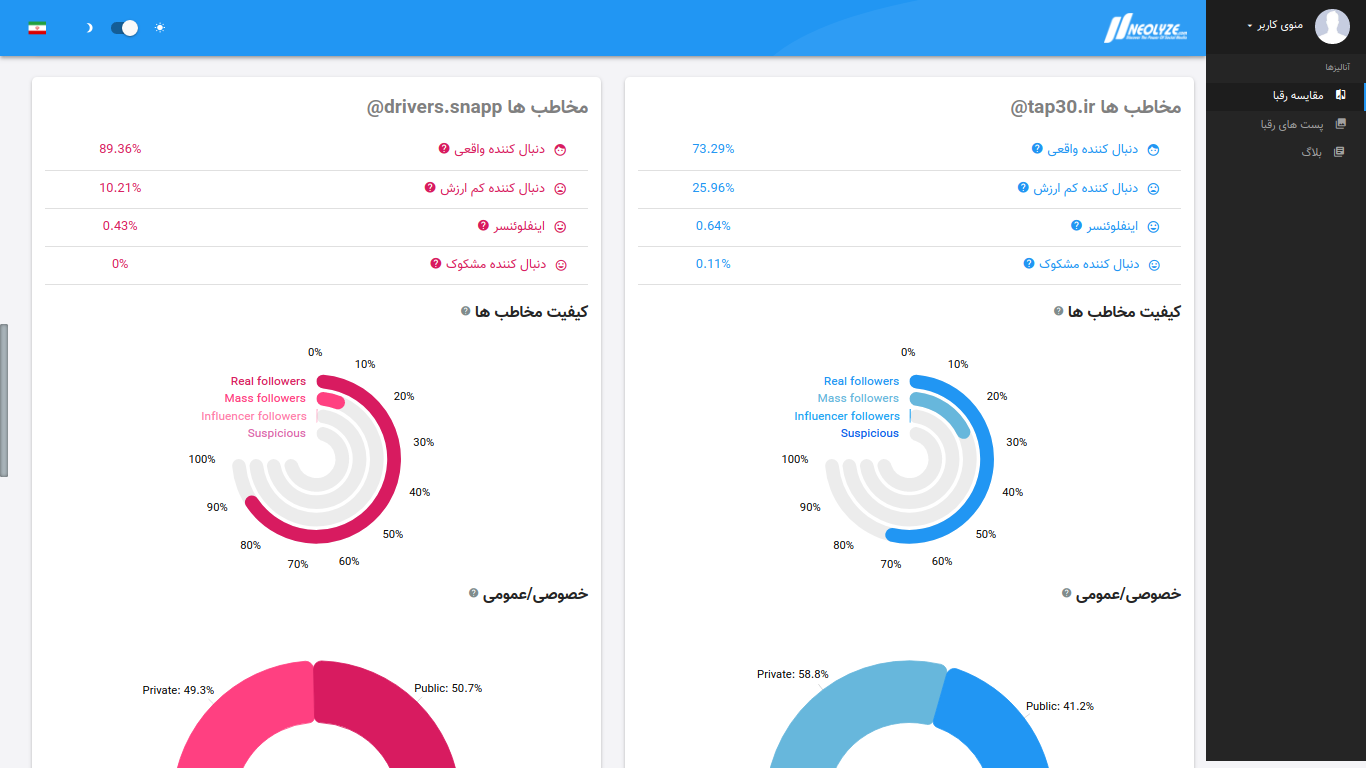Screen dimensions: 1366x768
Task: Click the face icon of tap30.ir influencer row
Action: pyautogui.click(x=1153, y=227)
